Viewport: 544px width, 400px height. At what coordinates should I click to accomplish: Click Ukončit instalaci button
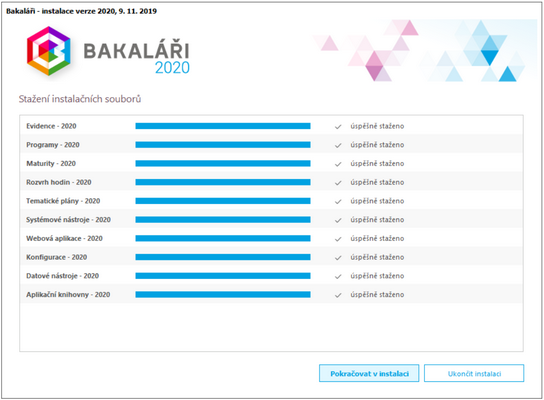(474, 373)
